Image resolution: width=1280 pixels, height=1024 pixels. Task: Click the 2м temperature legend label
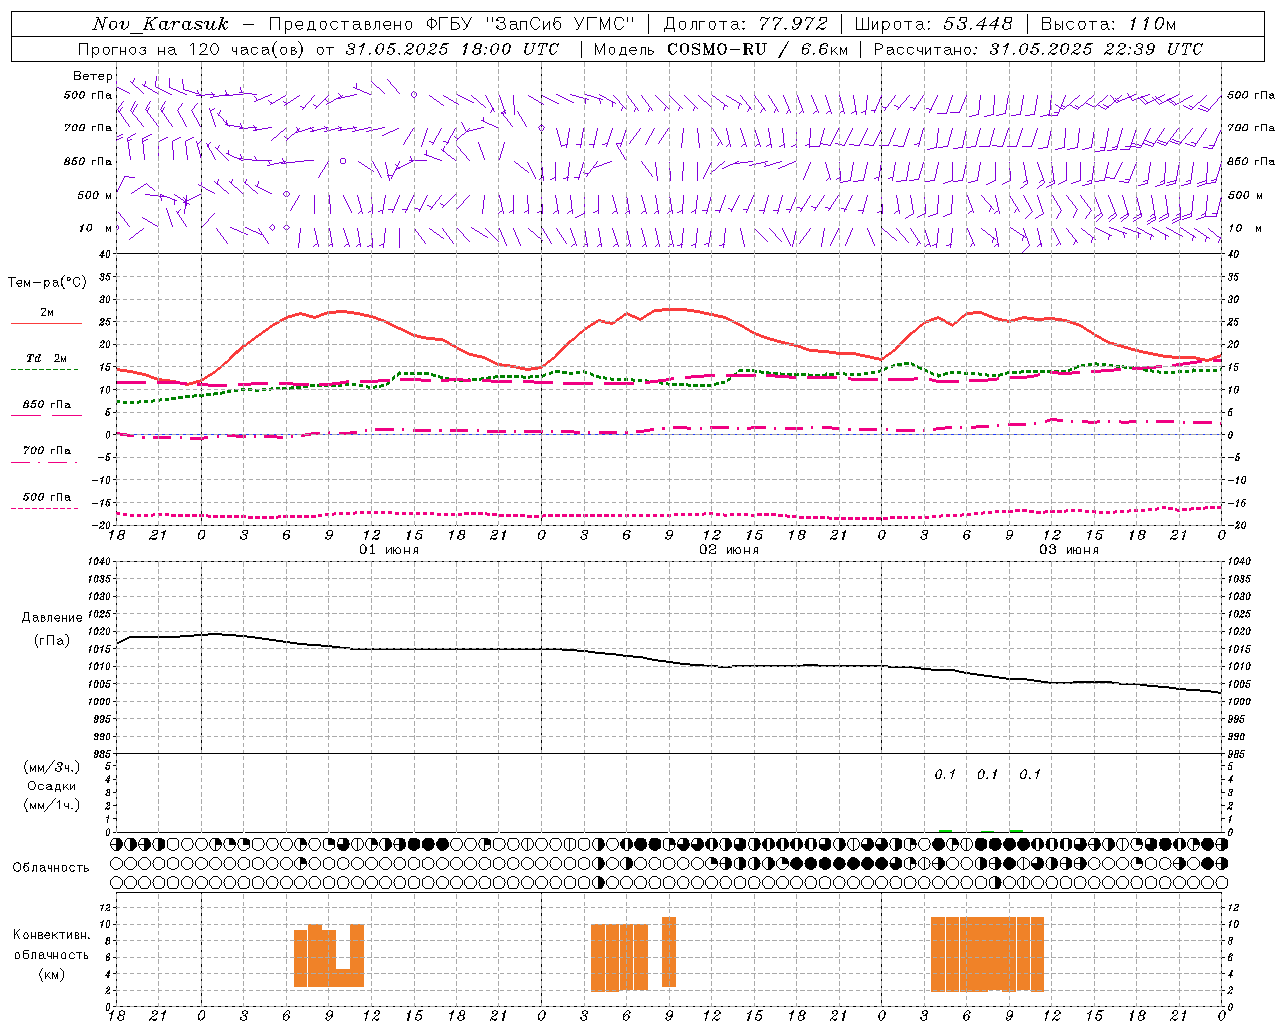click(x=47, y=313)
